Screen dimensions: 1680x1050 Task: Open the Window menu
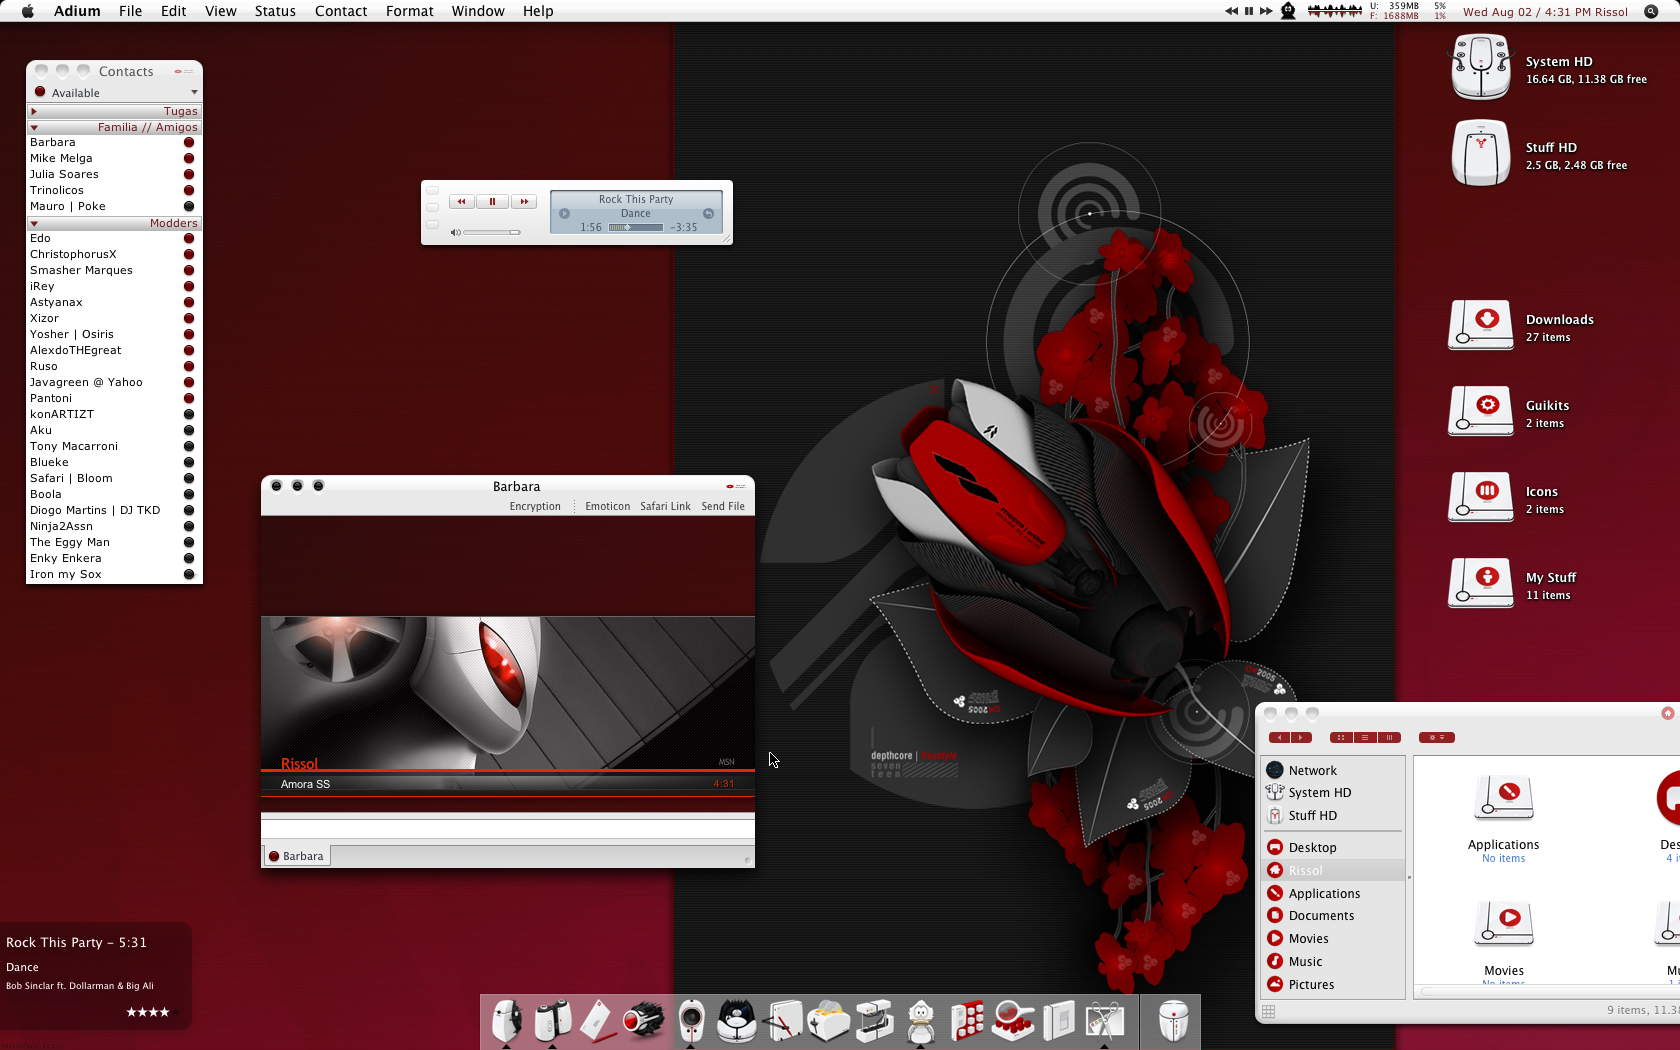pos(478,11)
